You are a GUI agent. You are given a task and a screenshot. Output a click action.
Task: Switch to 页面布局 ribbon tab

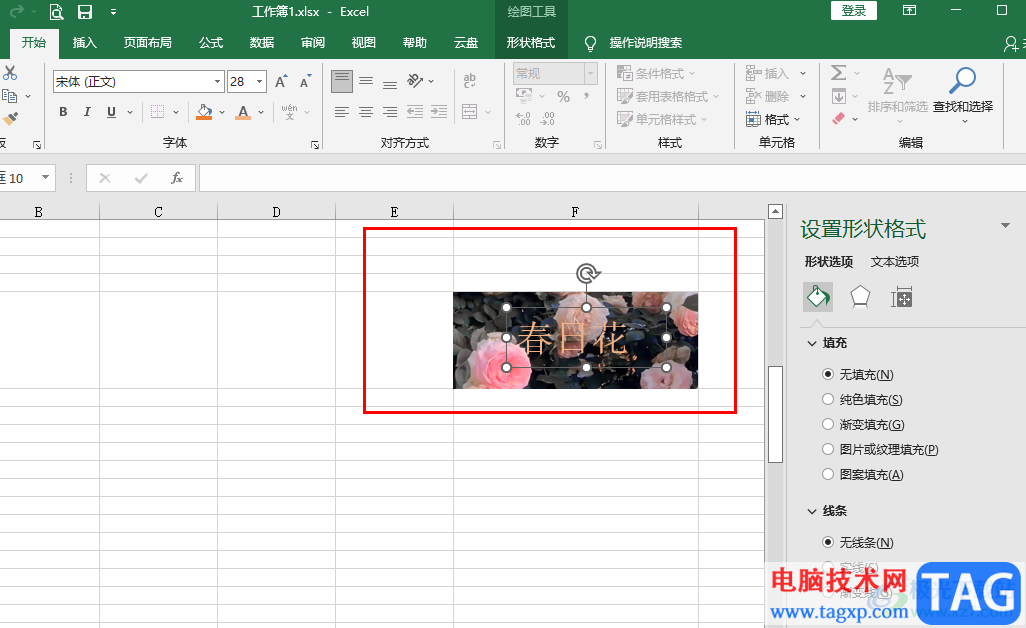[x=148, y=43]
